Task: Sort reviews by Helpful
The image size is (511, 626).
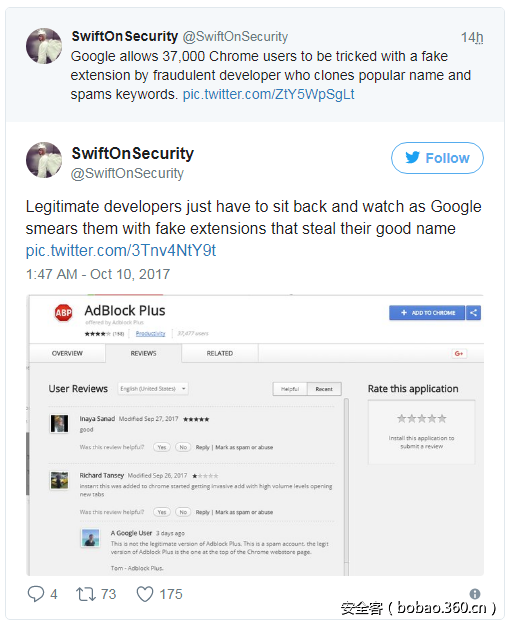Action: 290,389
